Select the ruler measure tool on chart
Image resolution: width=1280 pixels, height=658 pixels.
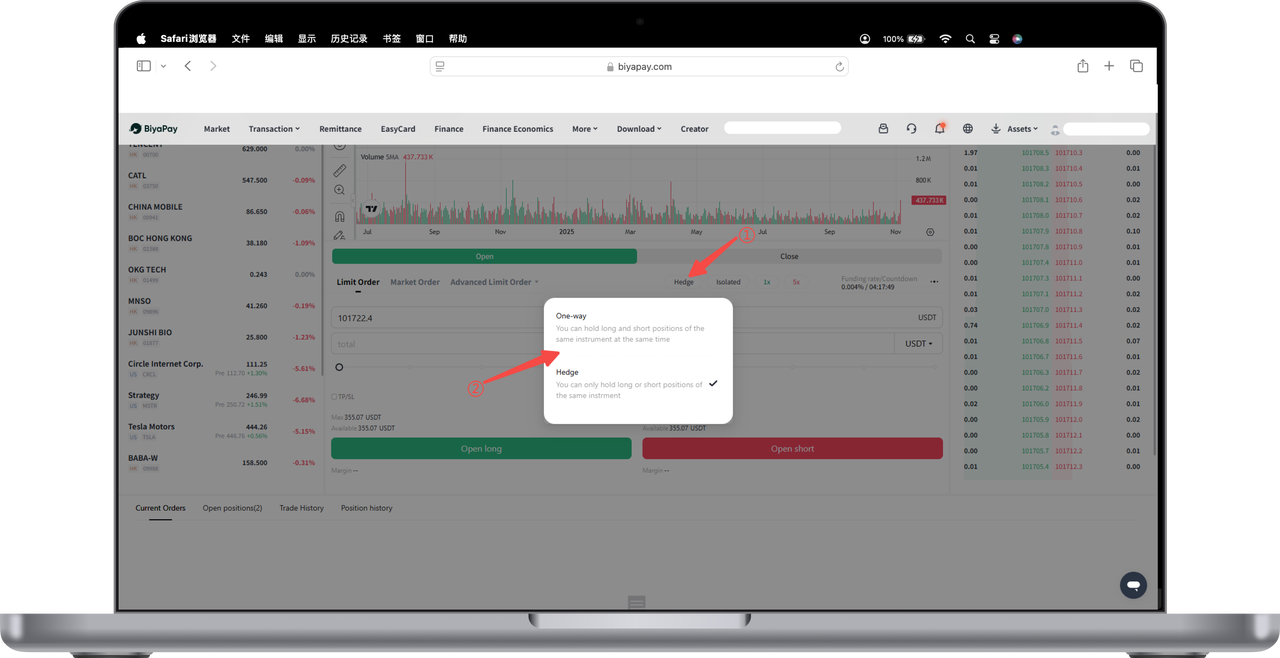pos(340,170)
